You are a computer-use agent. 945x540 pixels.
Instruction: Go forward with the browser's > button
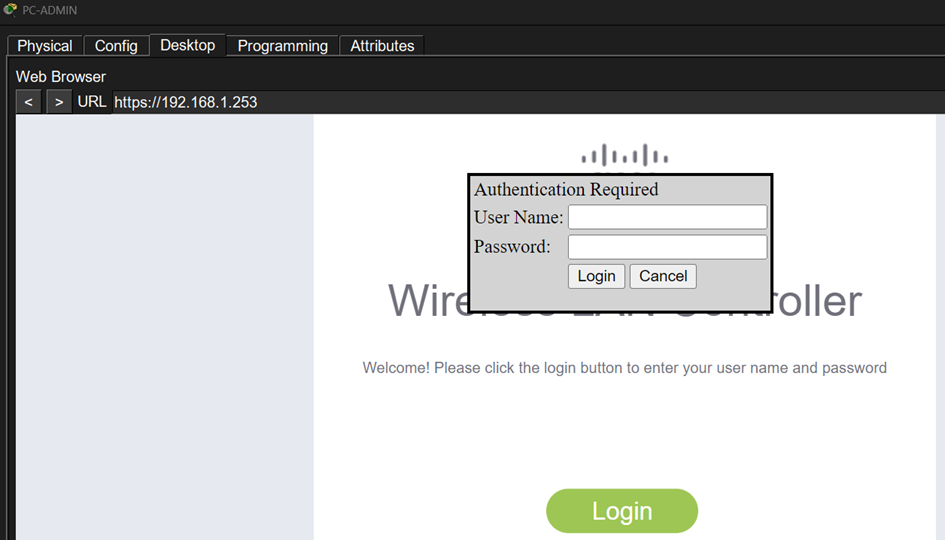(x=58, y=102)
